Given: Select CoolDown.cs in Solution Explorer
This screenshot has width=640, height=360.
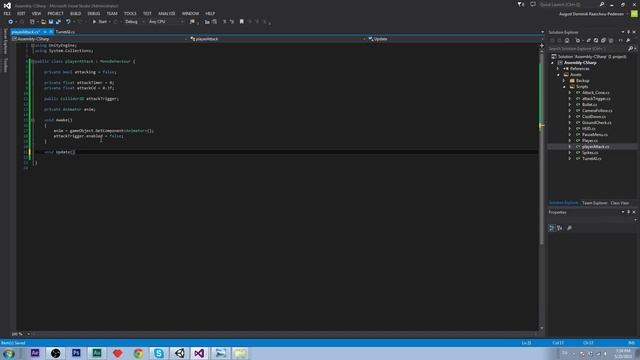Looking at the screenshot, I should click(x=594, y=117).
